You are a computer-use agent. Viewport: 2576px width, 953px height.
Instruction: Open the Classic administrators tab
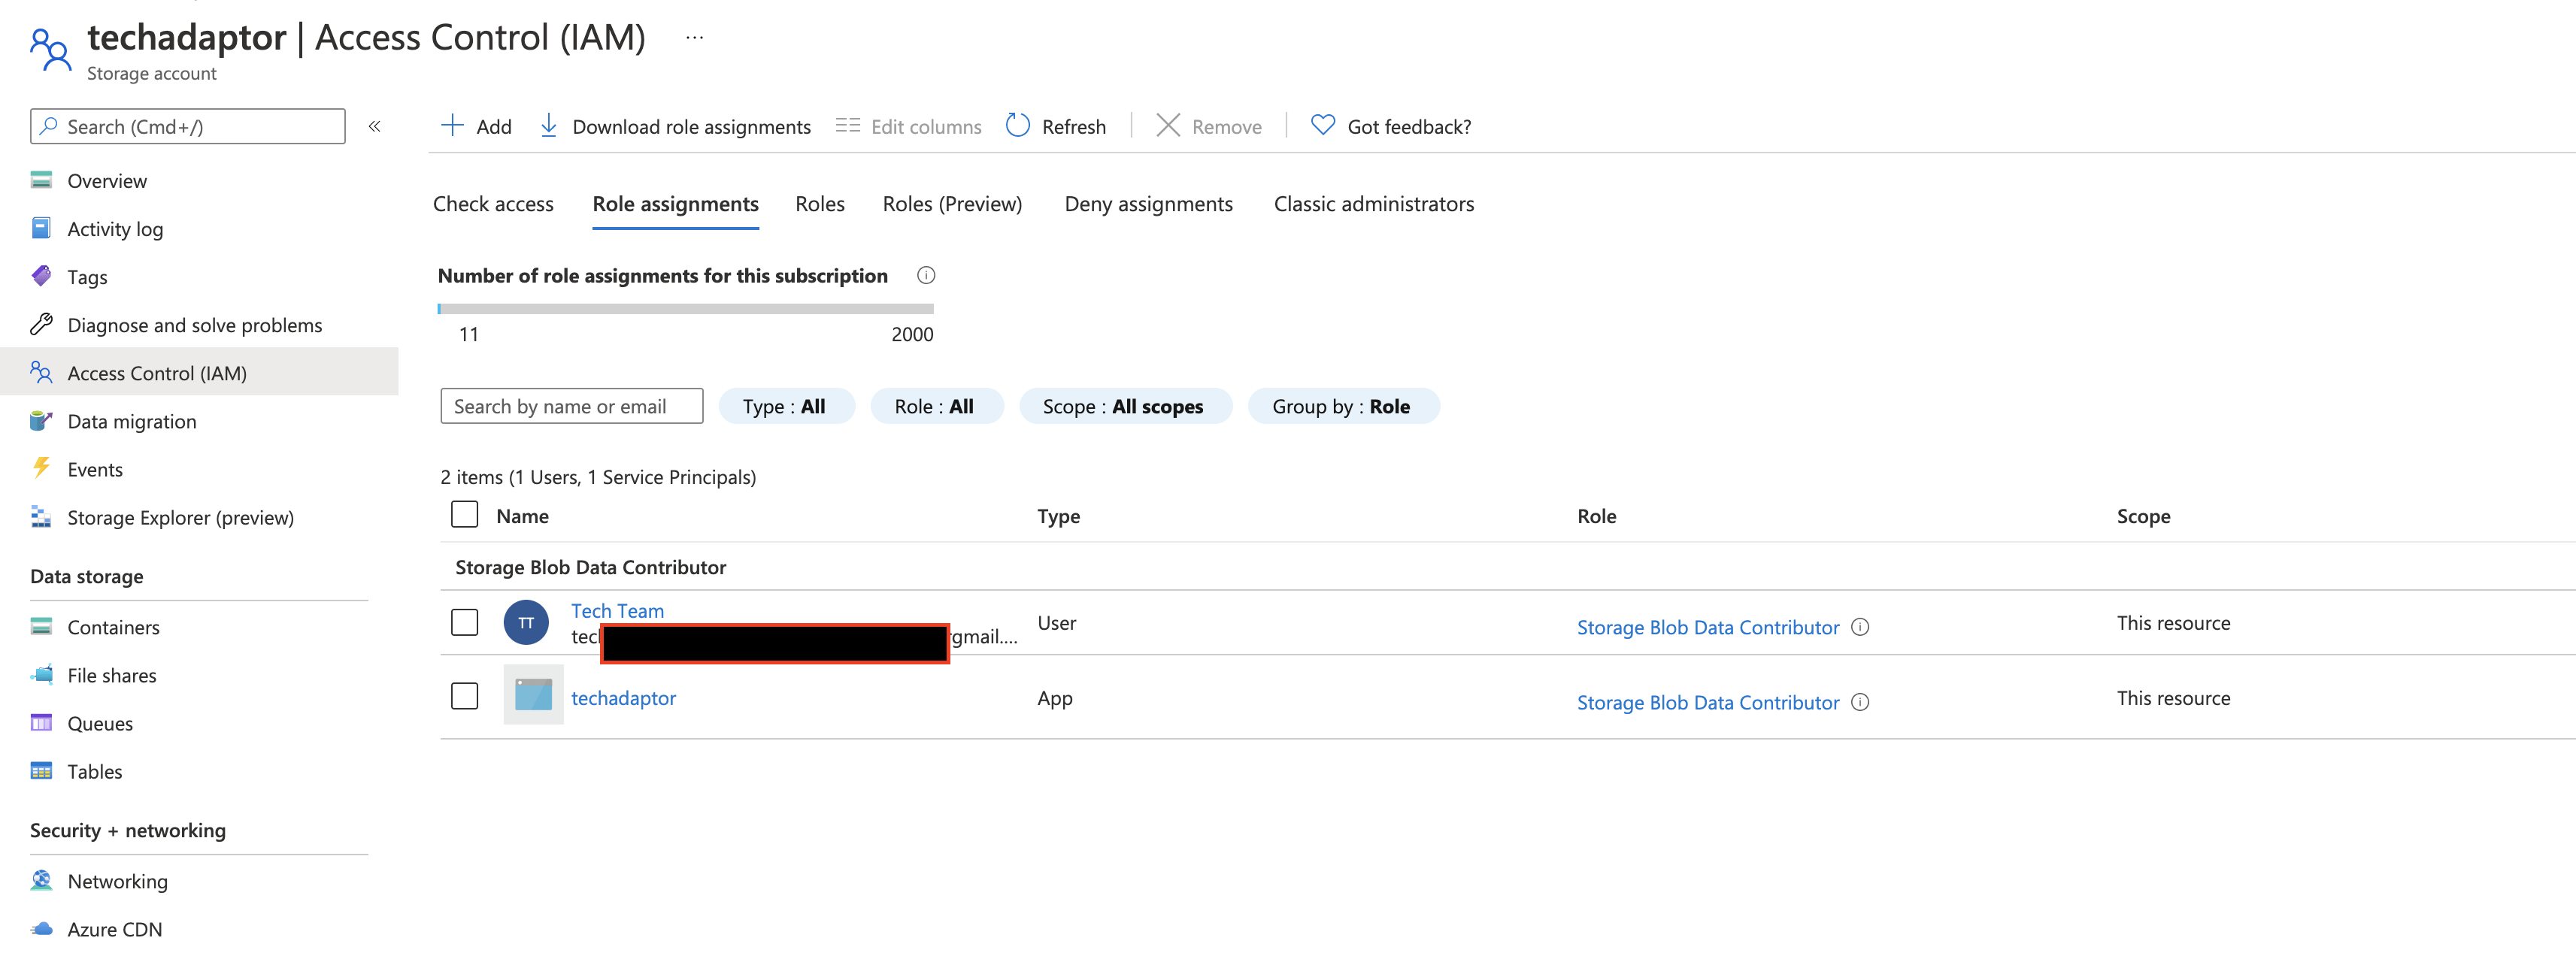[1374, 204]
